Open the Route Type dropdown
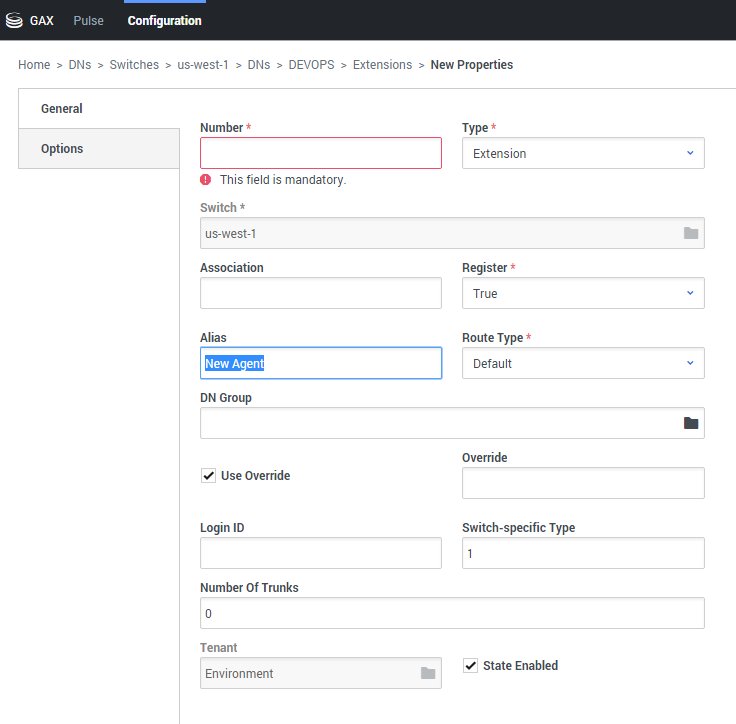Image resolution: width=736 pixels, height=724 pixels. pos(583,363)
